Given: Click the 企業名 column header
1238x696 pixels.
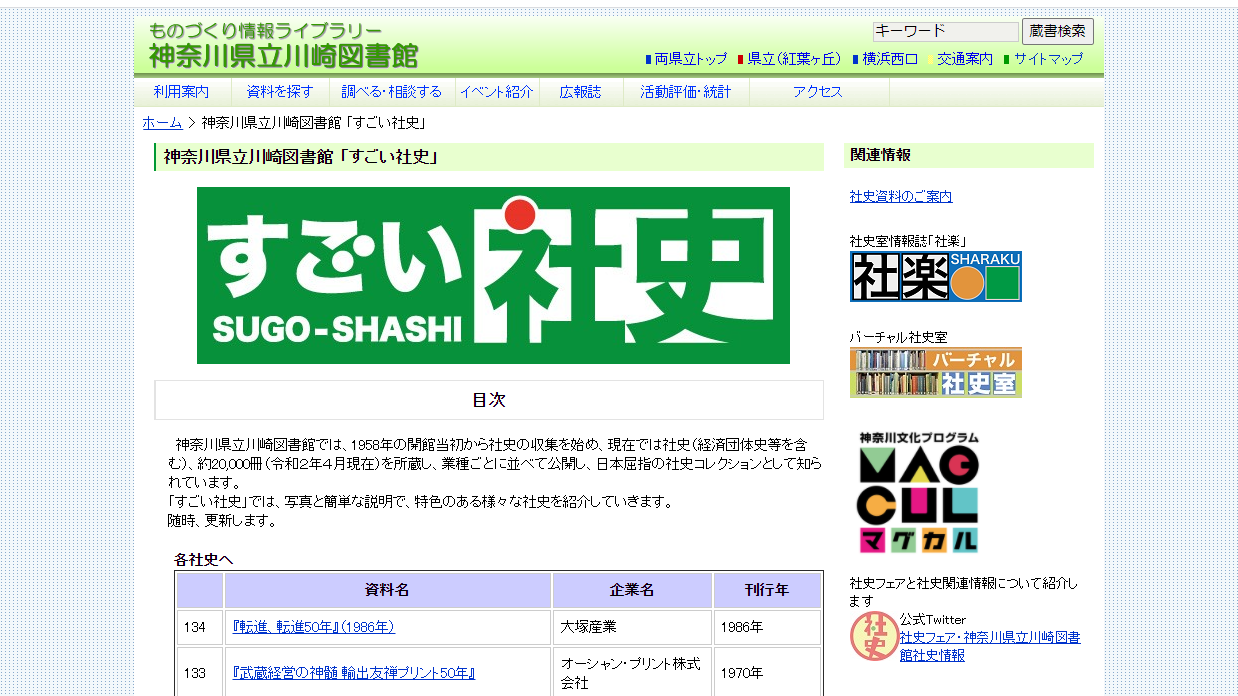Looking at the screenshot, I should (632, 590).
